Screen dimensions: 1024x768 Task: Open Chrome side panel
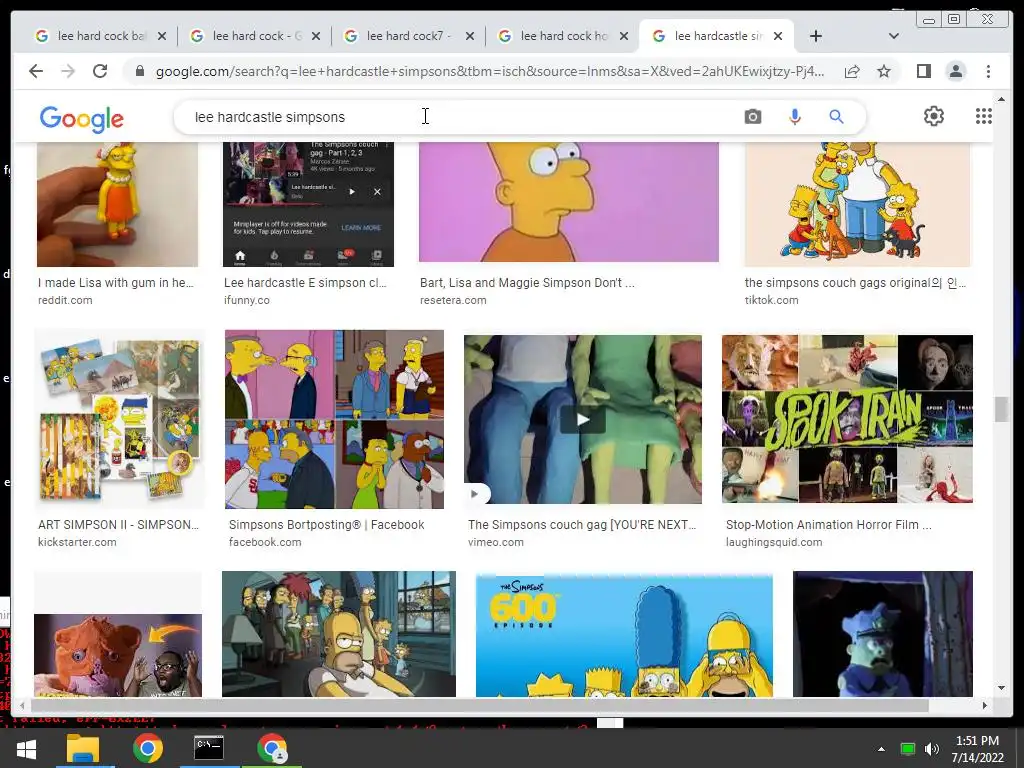[923, 71]
